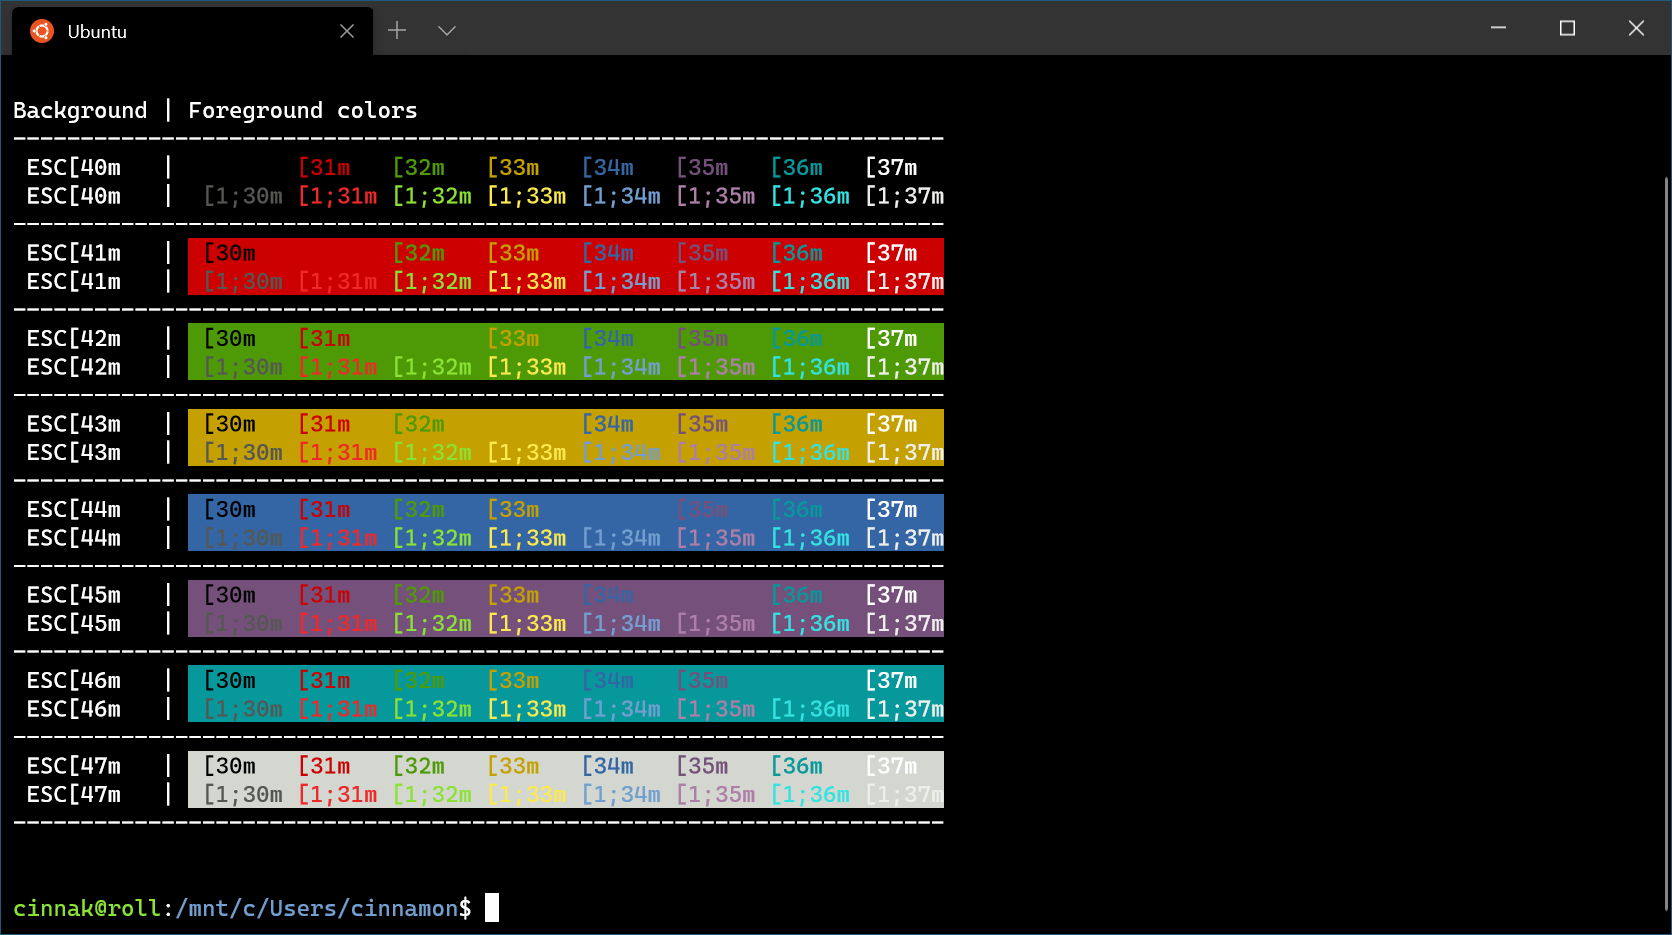The image size is (1672, 935).
Task: Select the Ubuntu tab title text
Action: pyautogui.click(x=97, y=31)
